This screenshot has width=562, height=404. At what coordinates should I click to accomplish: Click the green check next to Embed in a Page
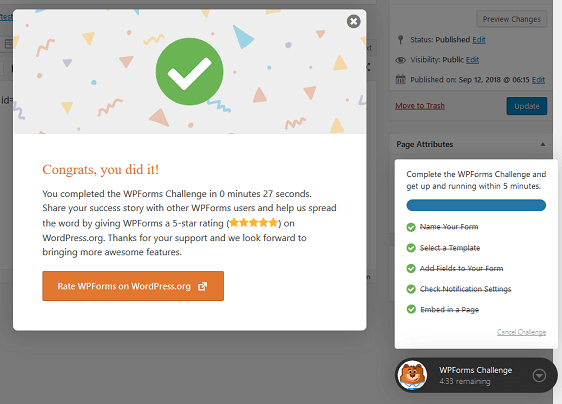(x=411, y=309)
